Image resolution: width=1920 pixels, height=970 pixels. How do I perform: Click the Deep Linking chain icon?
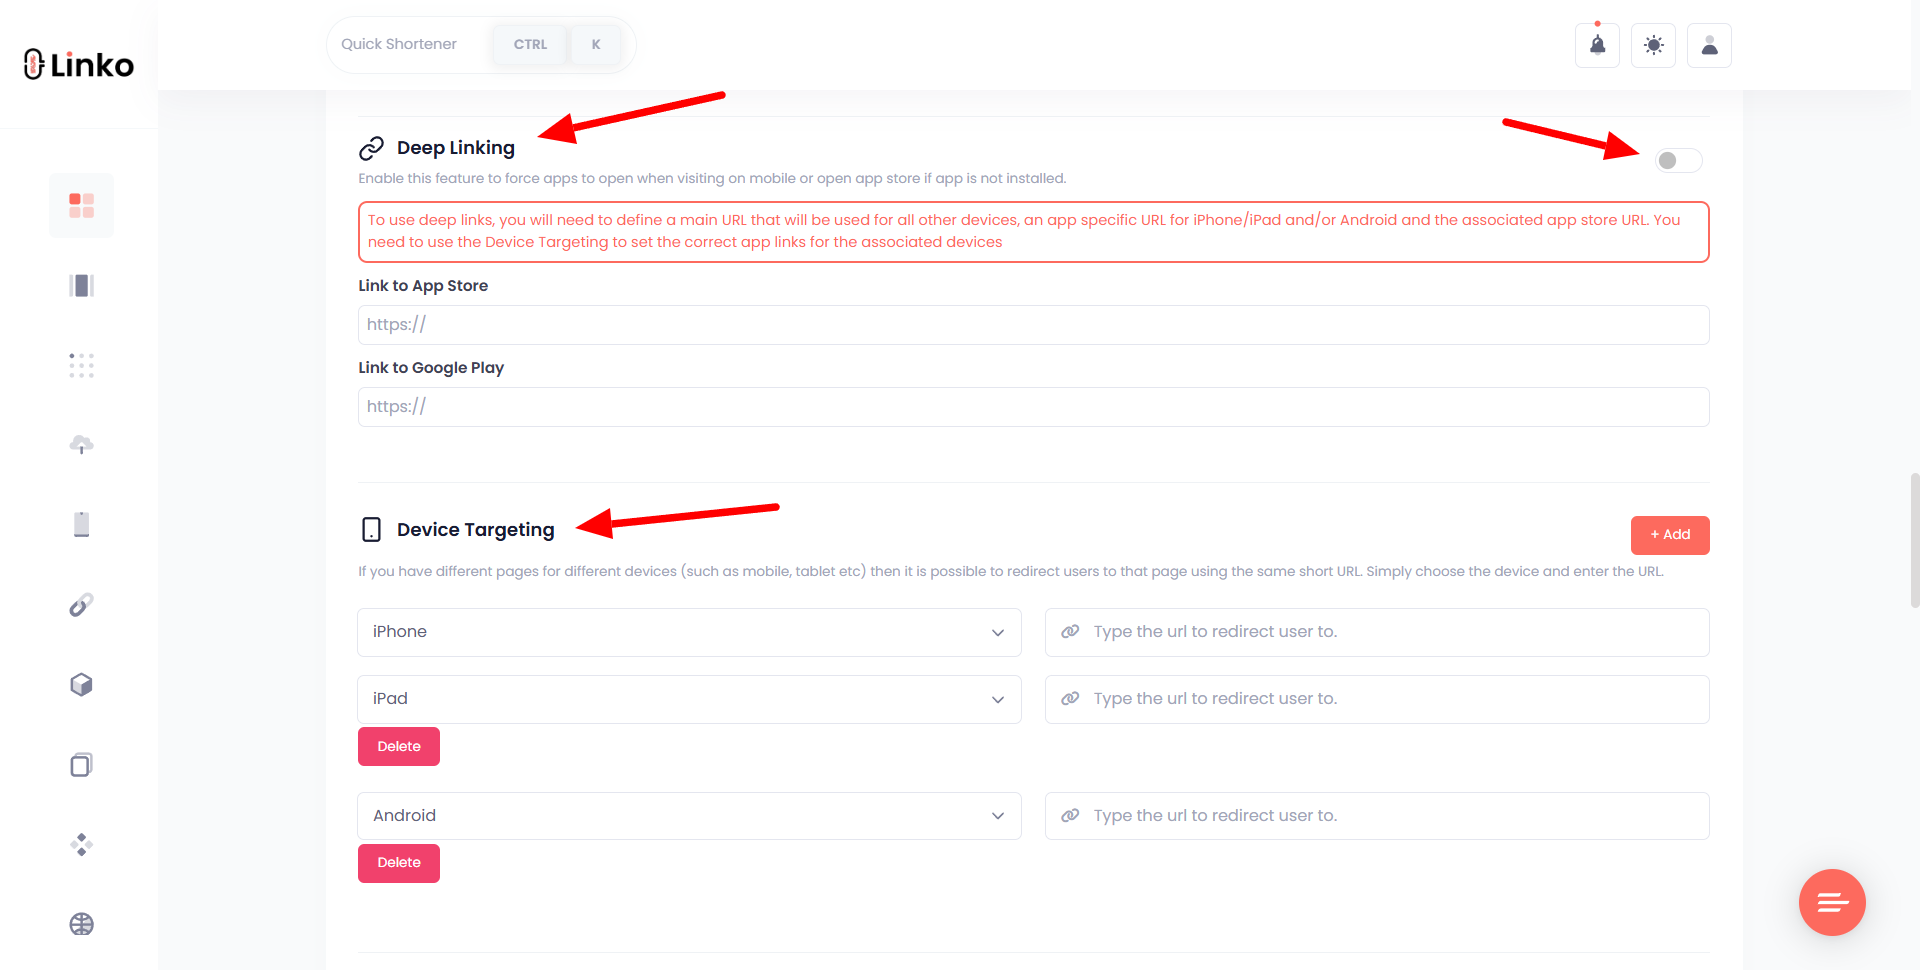371,148
